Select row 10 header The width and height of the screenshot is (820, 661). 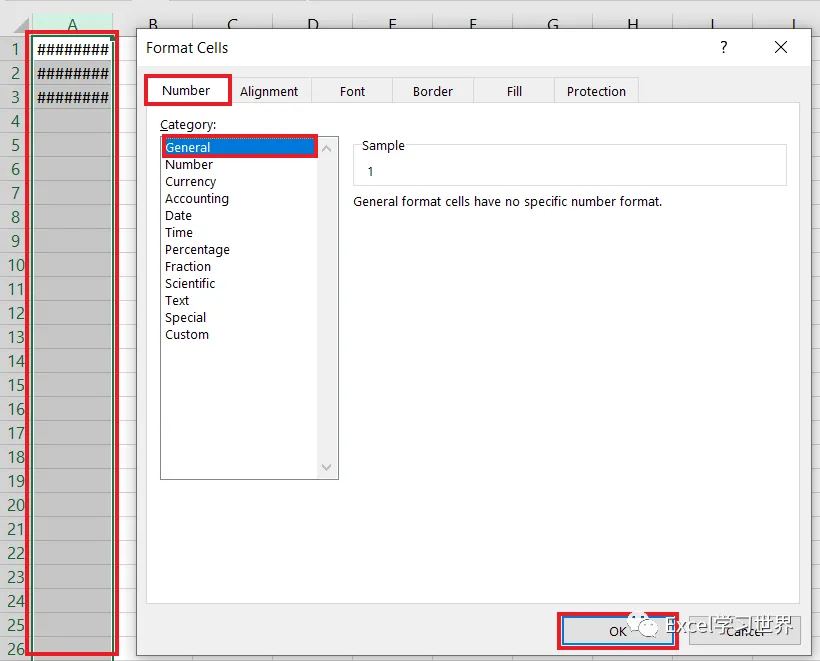(16, 265)
